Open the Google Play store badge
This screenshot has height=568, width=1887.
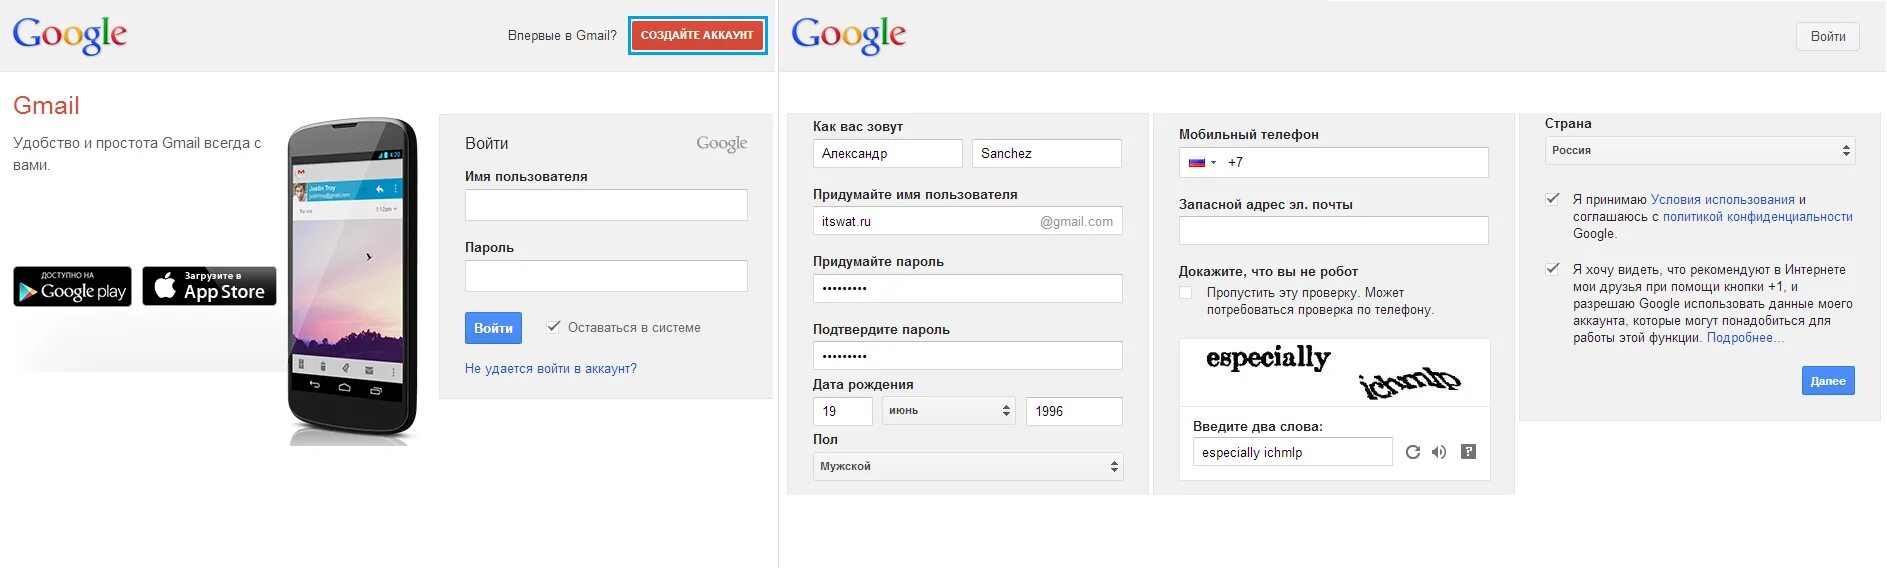point(72,287)
